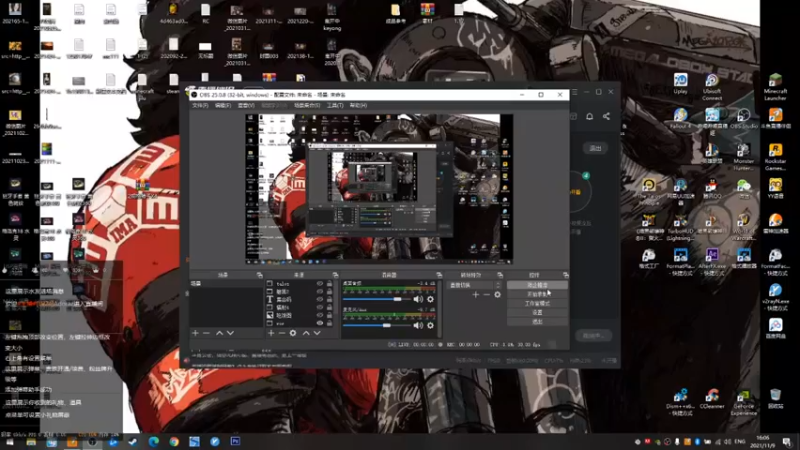Toggle lock on the vvv source

(x=329, y=323)
